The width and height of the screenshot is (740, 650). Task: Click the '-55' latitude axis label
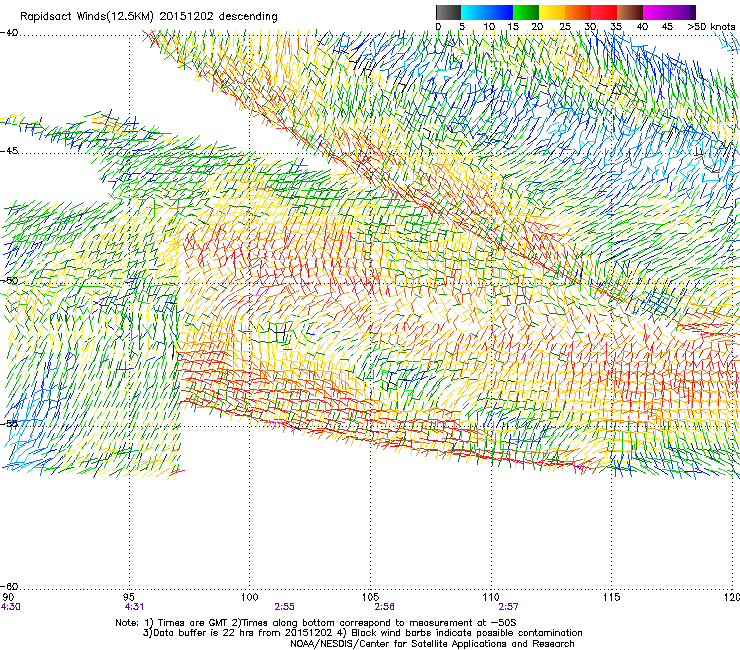pyautogui.click(x=9, y=423)
